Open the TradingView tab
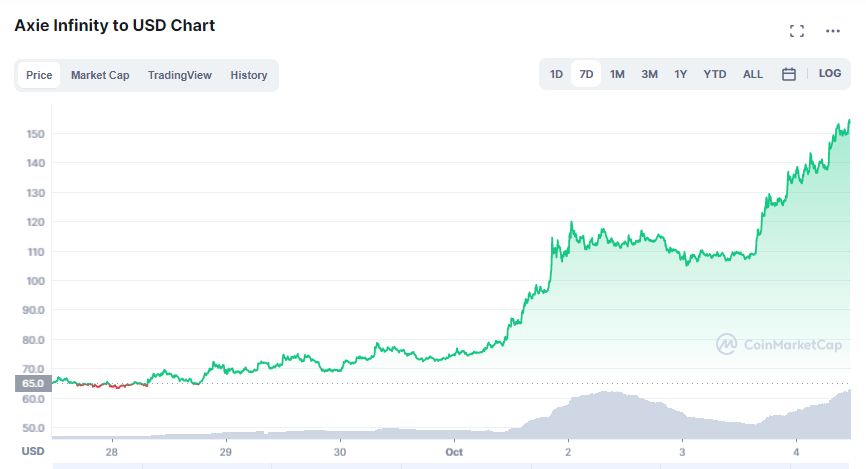 point(180,75)
